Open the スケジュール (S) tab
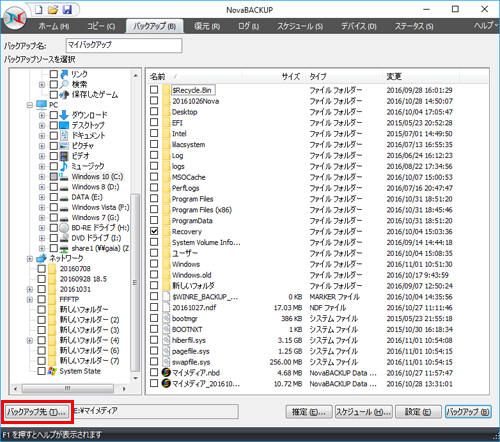This screenshot has width=500, height=442. (300, 26)
